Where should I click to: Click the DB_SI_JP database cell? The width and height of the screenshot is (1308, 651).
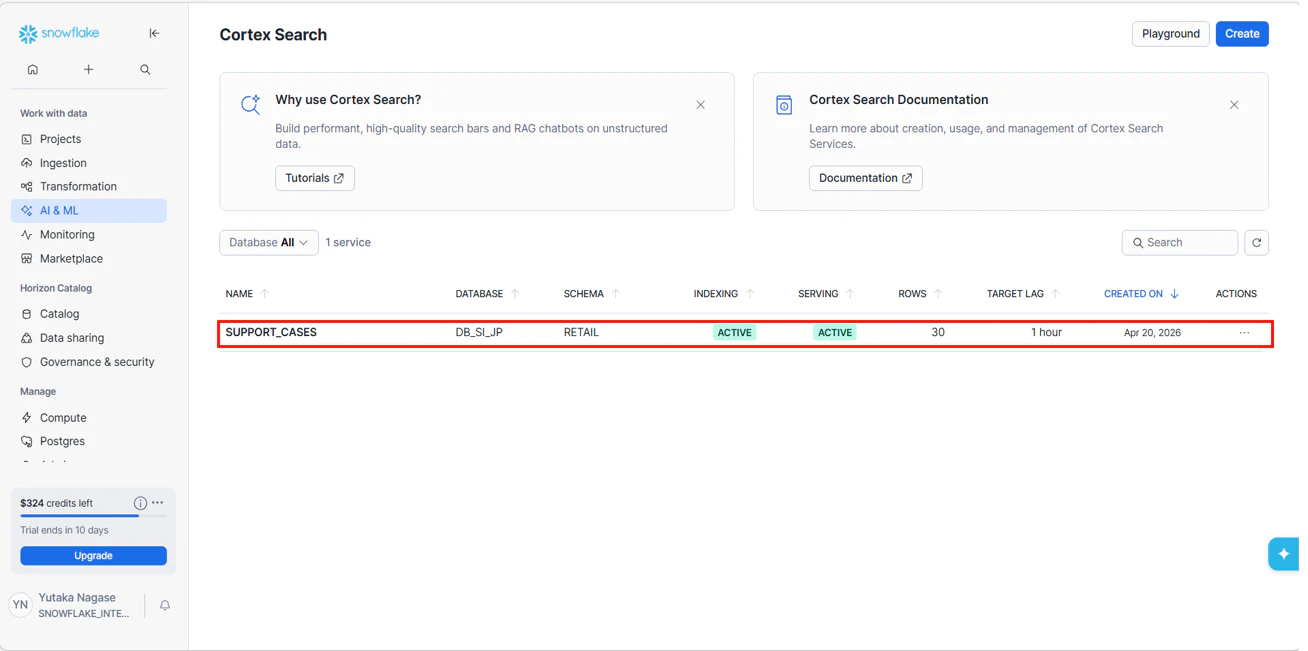pos(479,333)
